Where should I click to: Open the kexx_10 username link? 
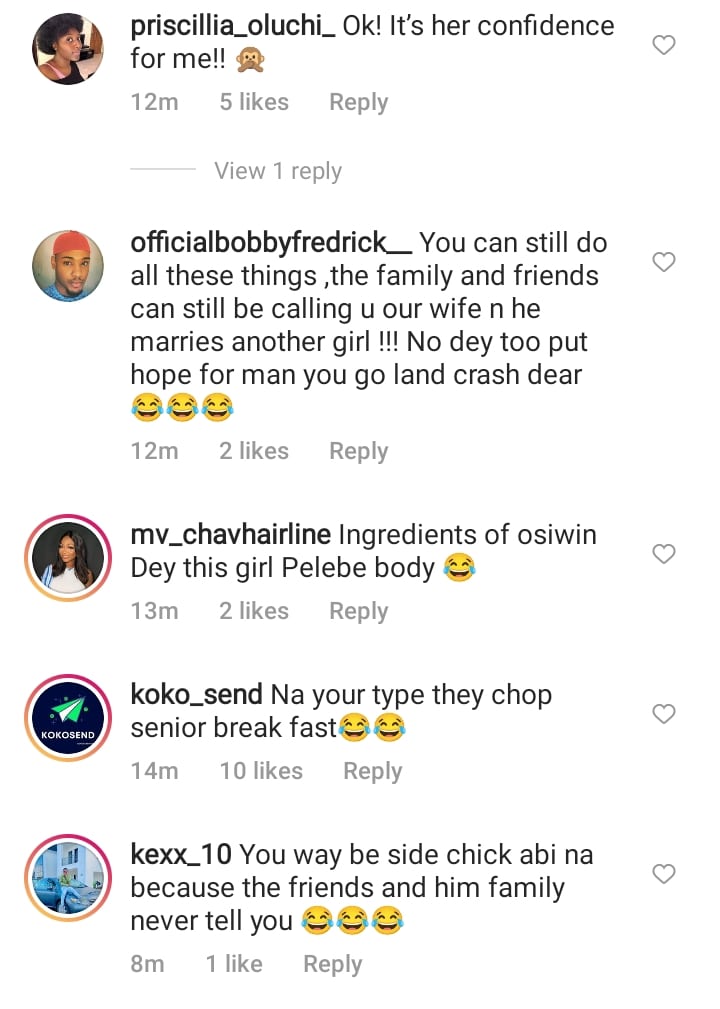pyautogui.click(x=181, y=855)
